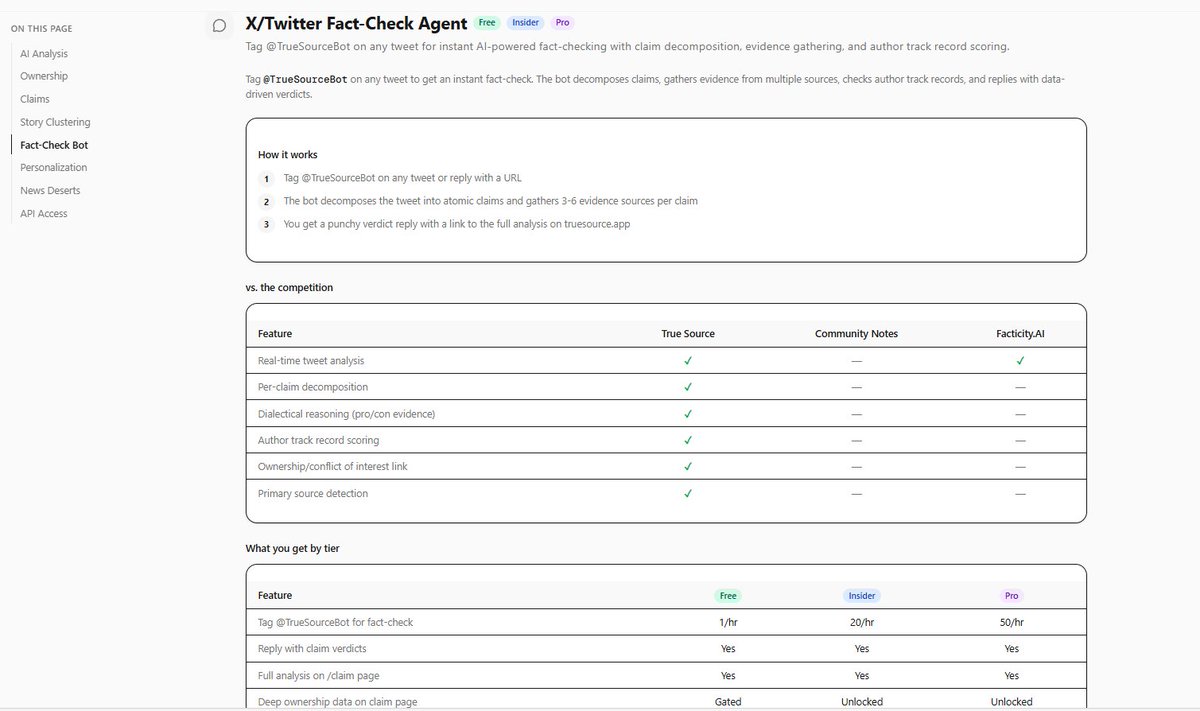Click the Insider tier column header badge
This screenshot has height=711, width=1200.
862,595
